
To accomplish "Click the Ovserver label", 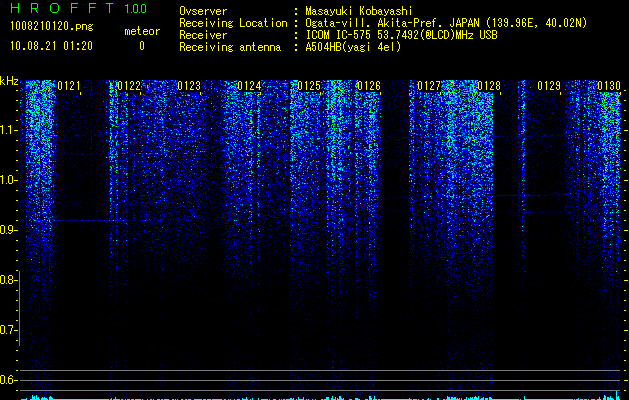I will (203, 11).
